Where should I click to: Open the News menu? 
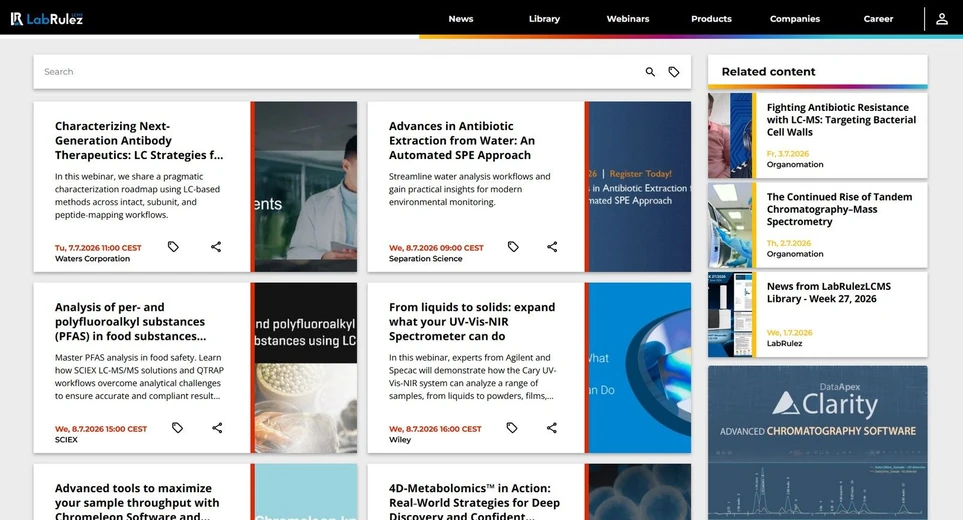tap(461, 19)
